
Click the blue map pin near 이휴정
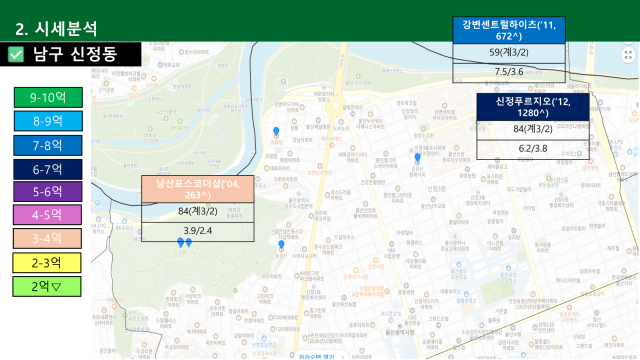click(x=276, y=131)
